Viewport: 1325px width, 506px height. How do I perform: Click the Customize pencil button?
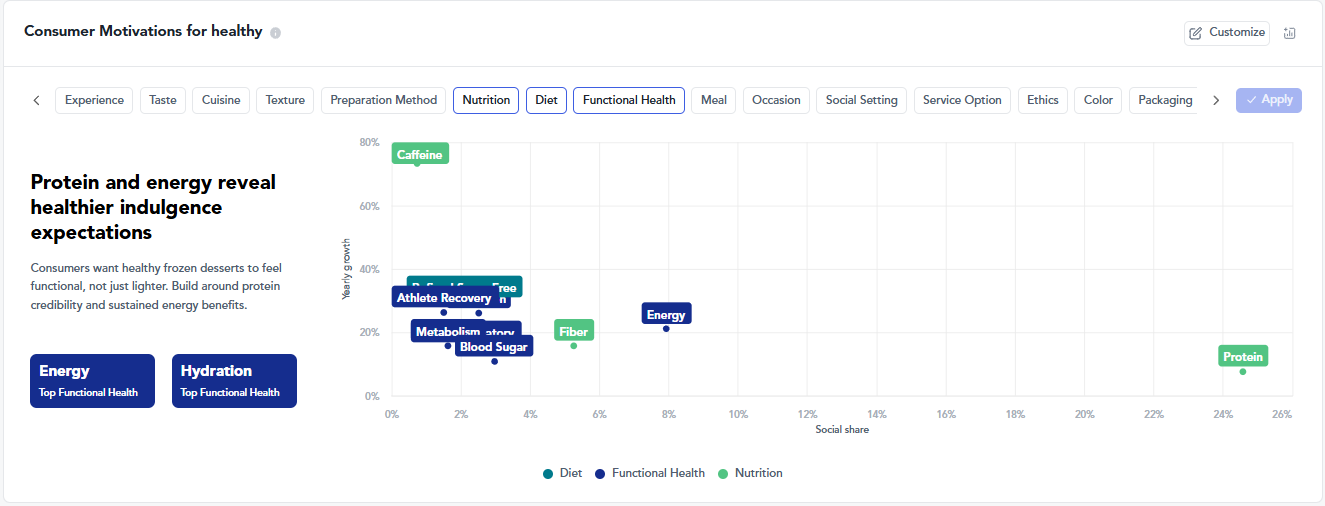pyautogui.click(x=1227, y=33)
